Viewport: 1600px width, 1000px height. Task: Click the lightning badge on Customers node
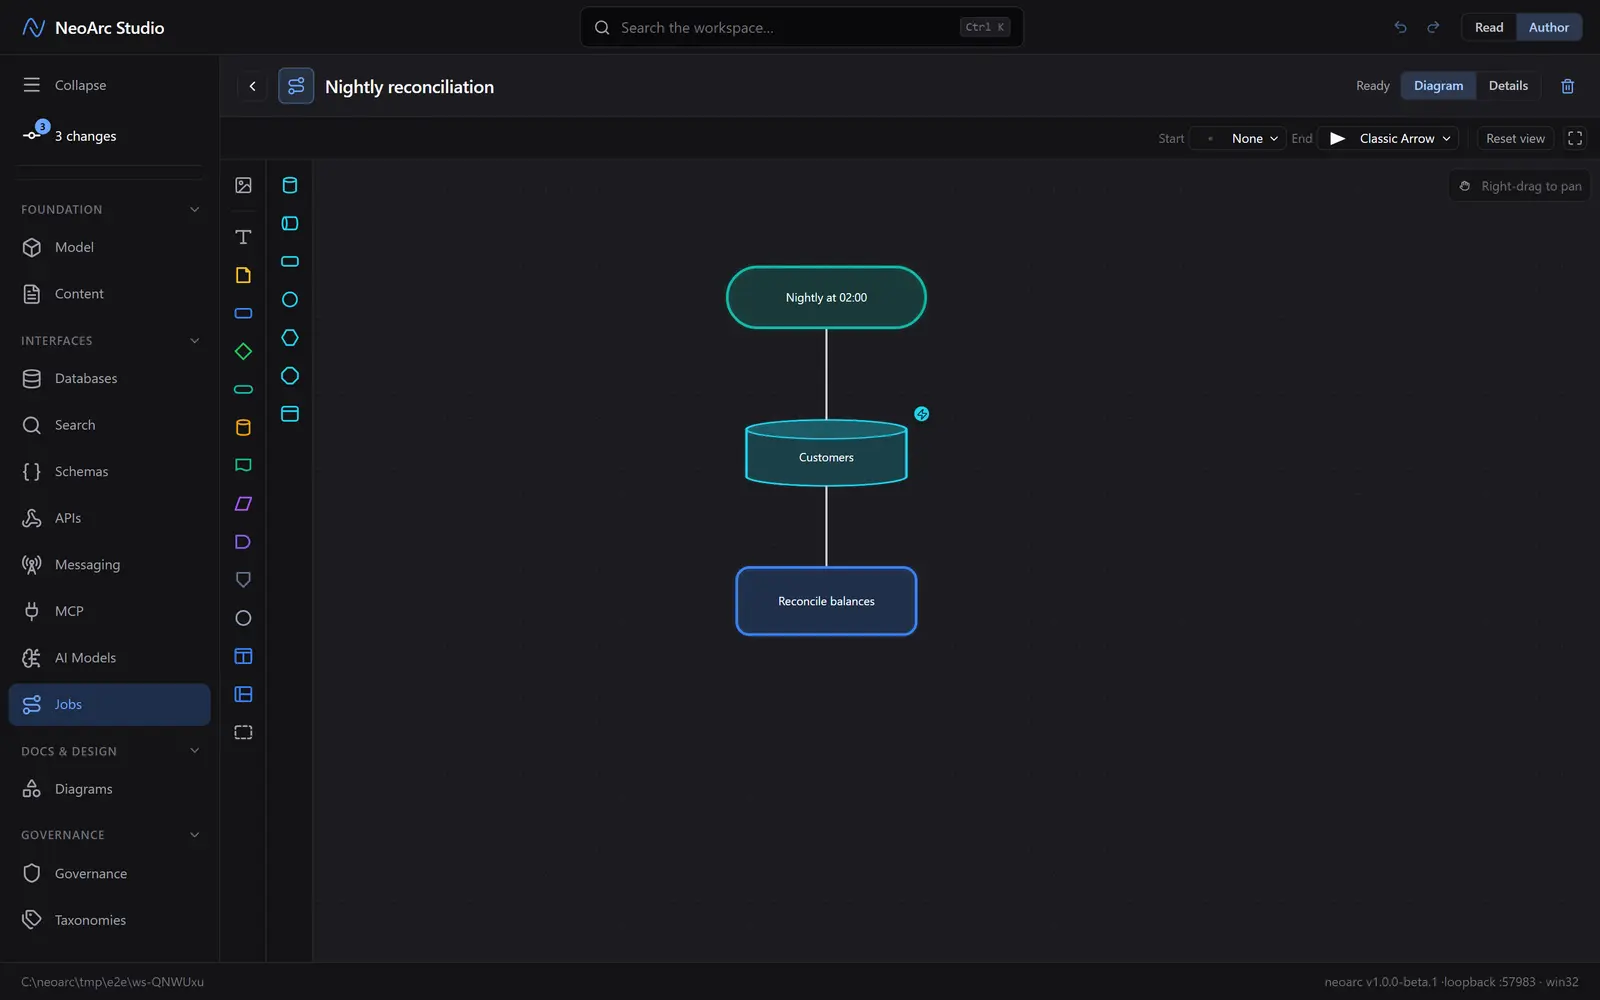pyautogui.click(x=922, y=414)
